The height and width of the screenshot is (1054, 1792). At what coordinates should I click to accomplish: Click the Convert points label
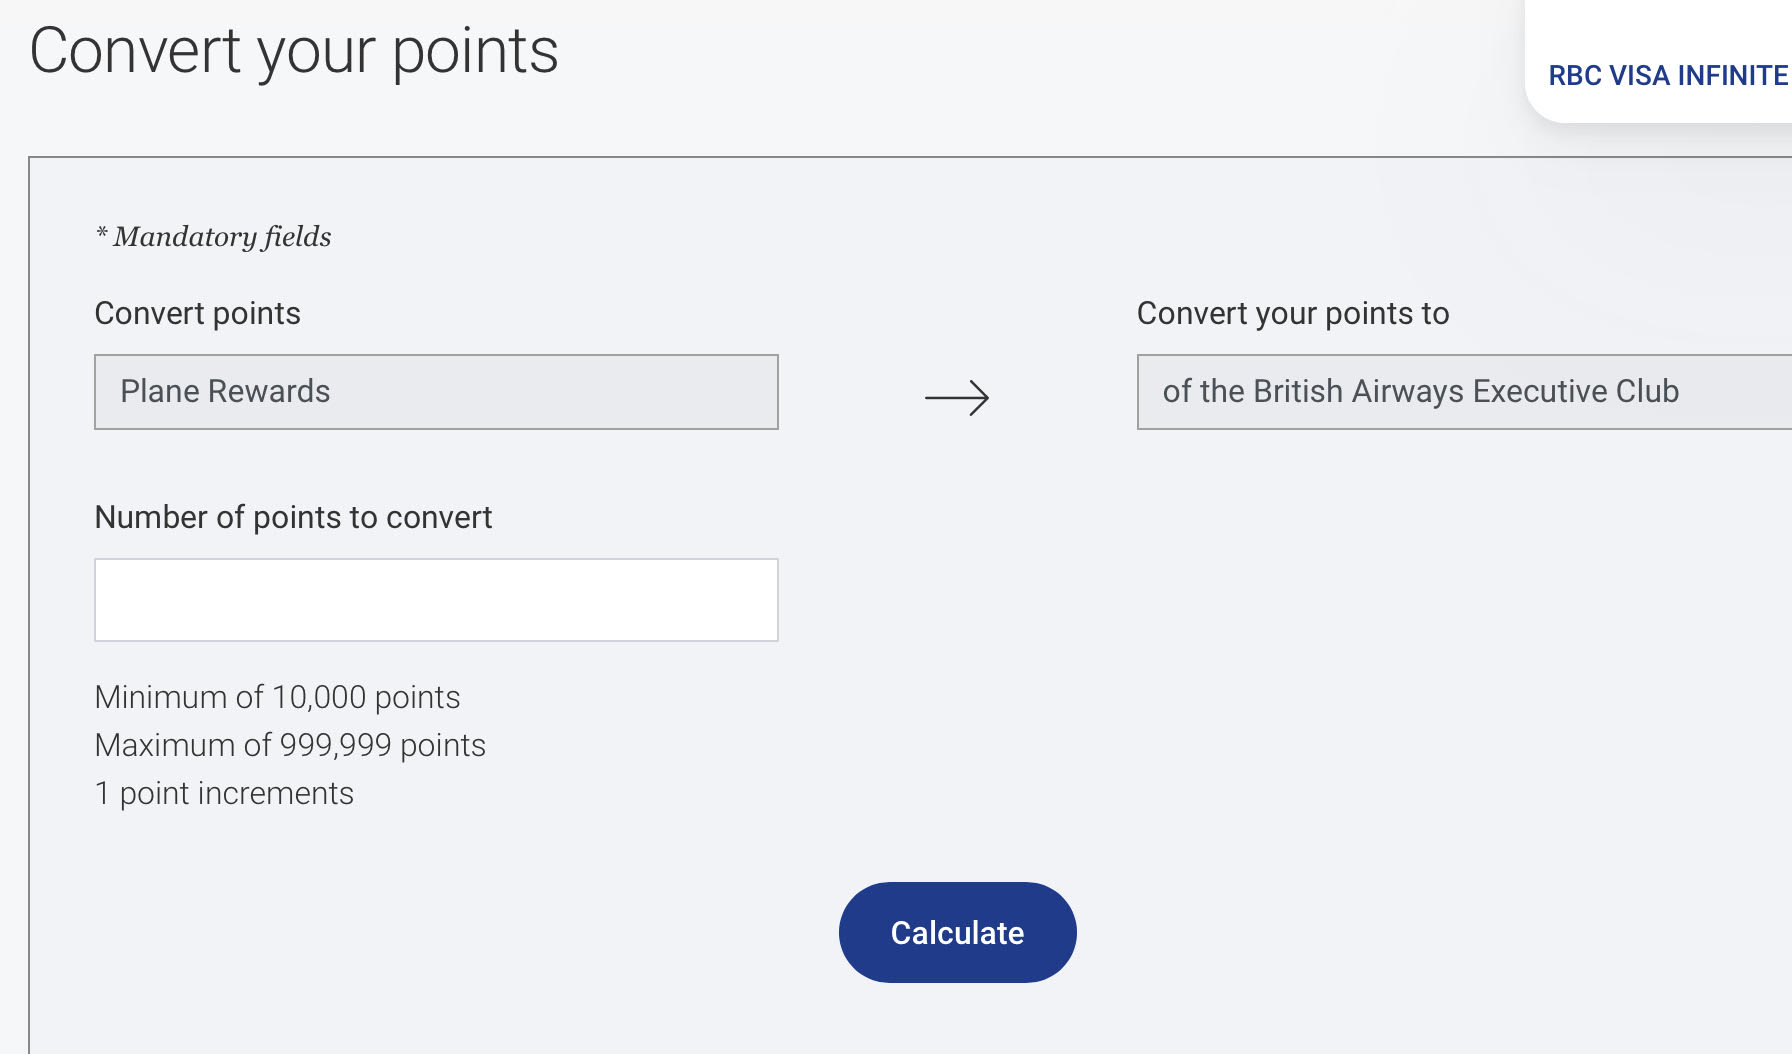coord(197,313)
